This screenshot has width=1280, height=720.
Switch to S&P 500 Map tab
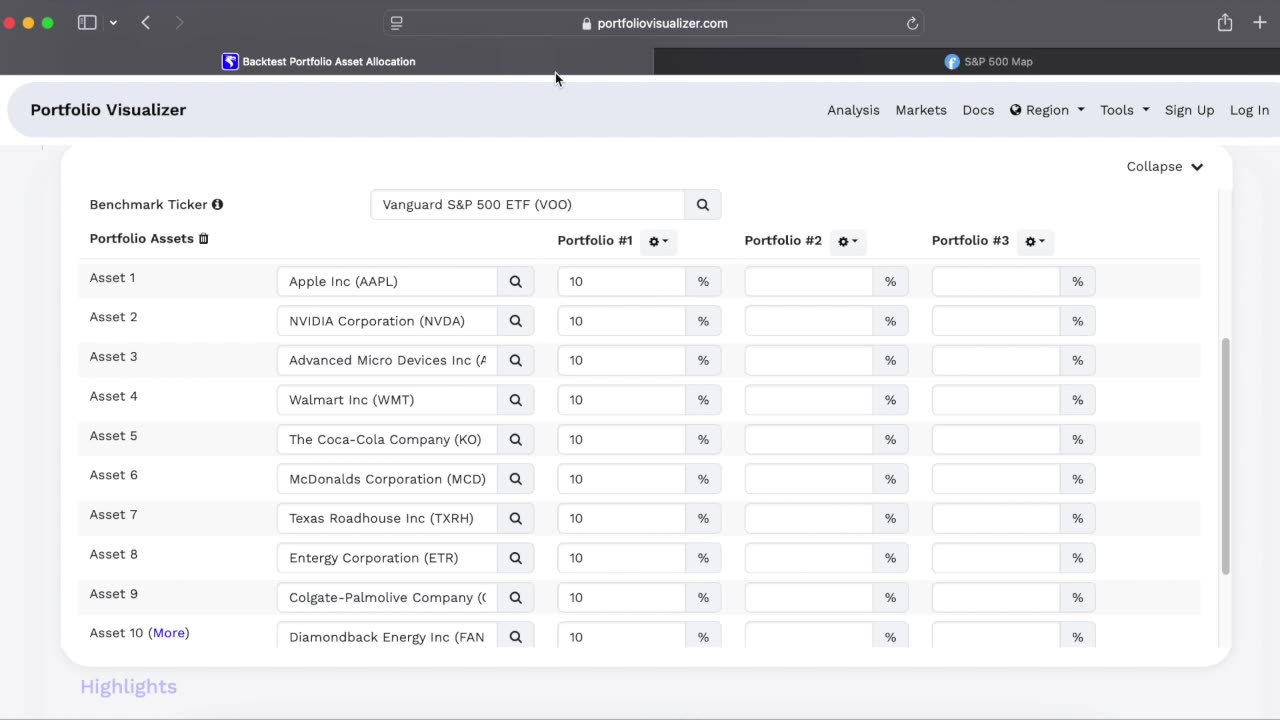(x=988, y=62)
